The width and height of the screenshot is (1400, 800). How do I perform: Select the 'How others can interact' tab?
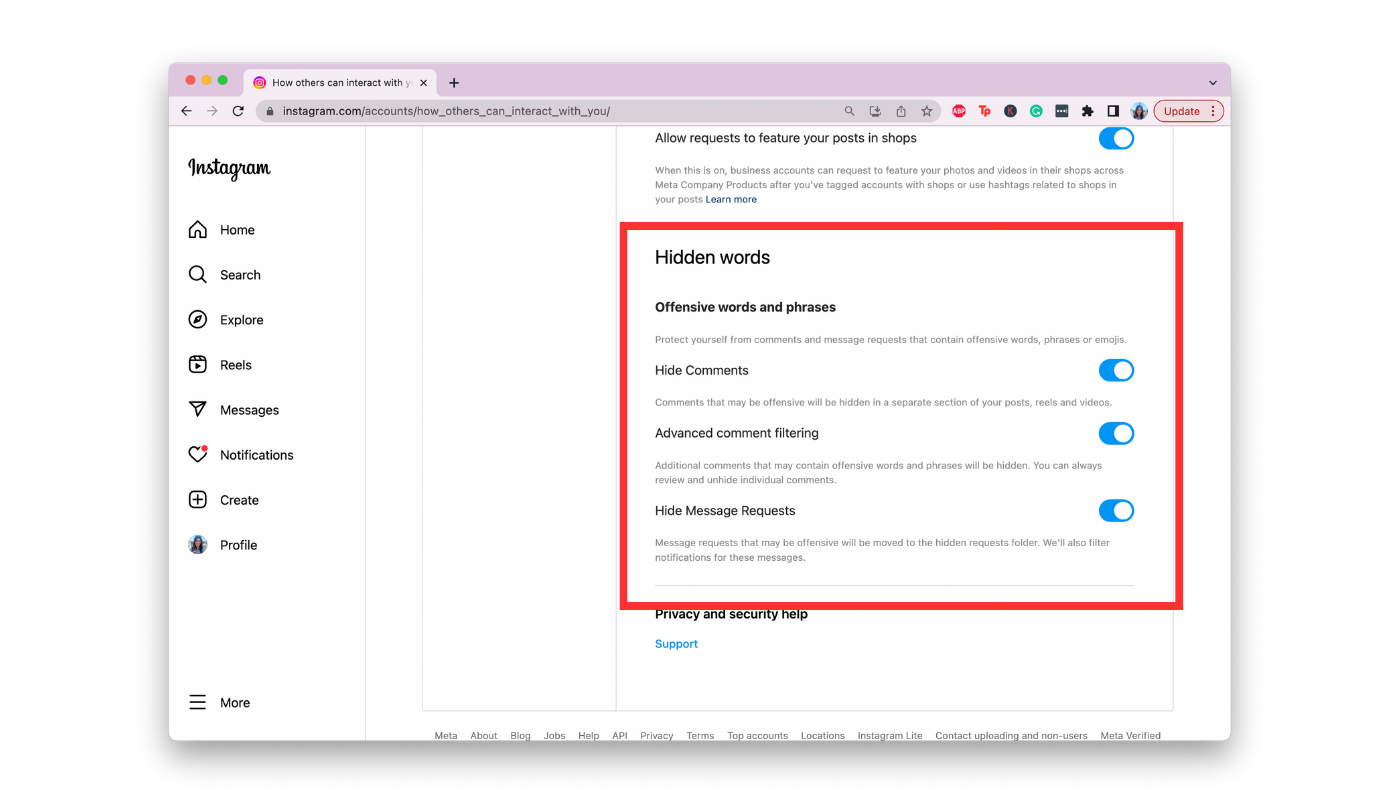pos(338,83)
